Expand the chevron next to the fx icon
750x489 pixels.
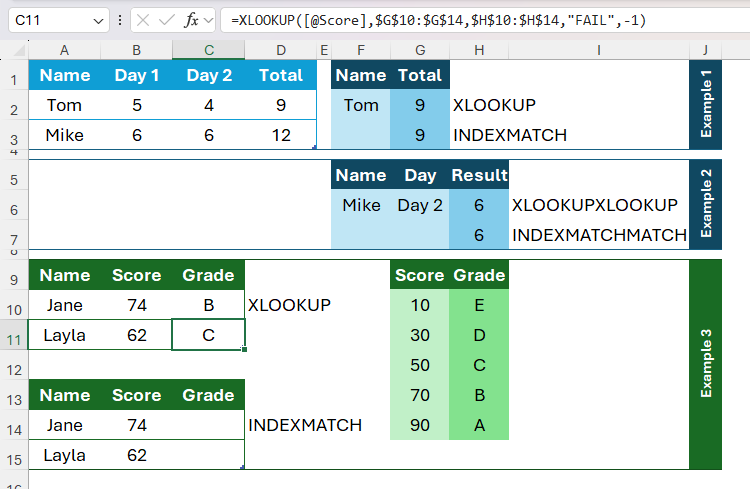208,19
